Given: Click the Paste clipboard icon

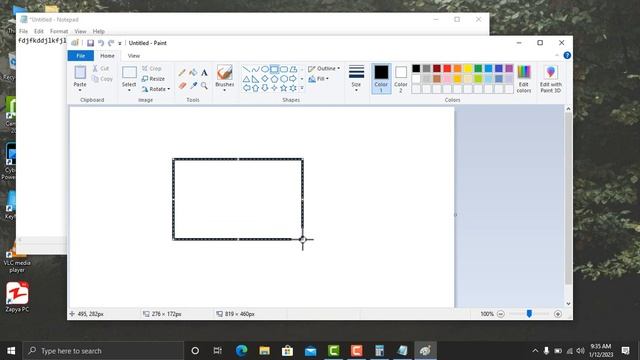Looking at the screenshot, I should [x=80, y=72].
